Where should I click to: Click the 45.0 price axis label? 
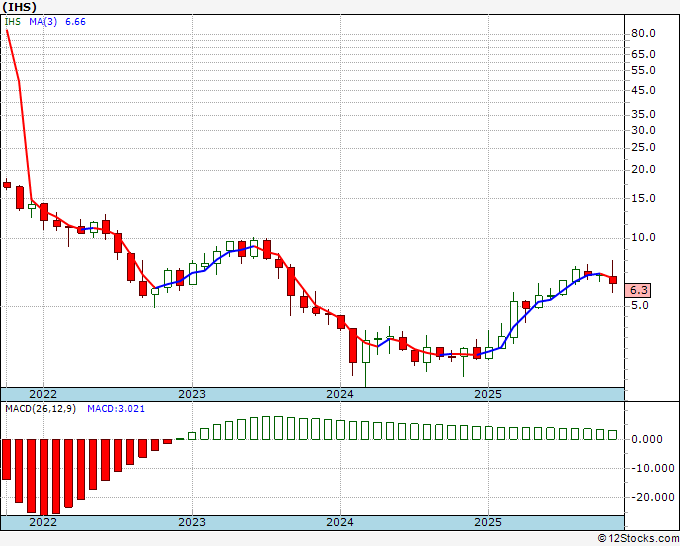643,90
